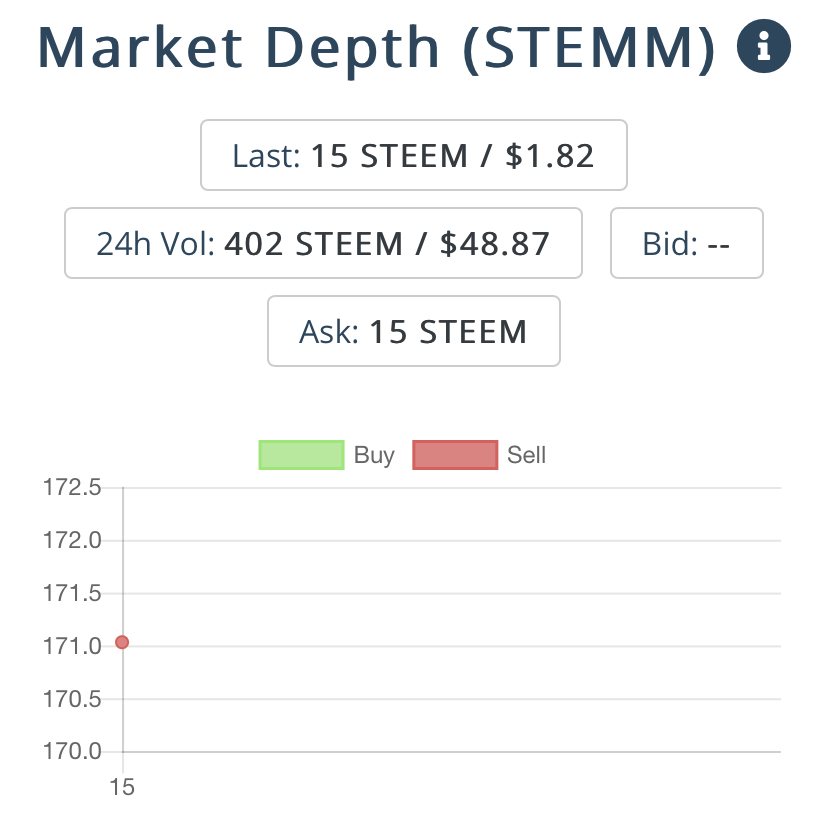Toggle the green Buy legend swatch

[x=301, y=455]
